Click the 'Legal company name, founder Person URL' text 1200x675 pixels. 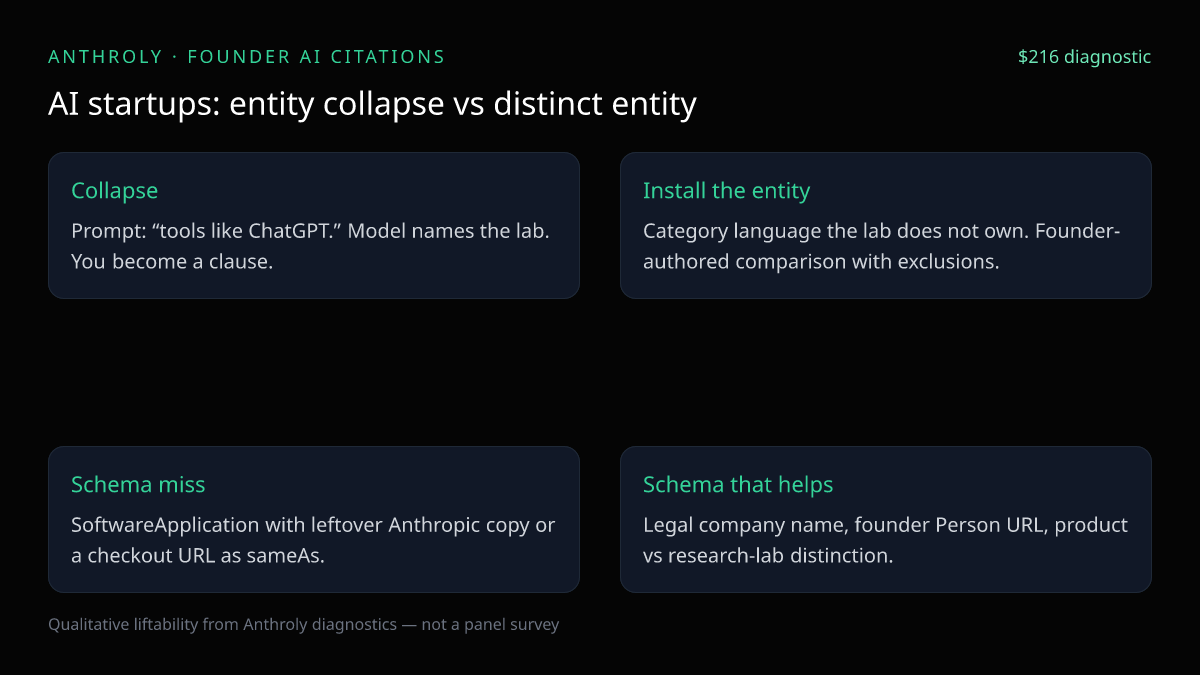coord(846,525)
